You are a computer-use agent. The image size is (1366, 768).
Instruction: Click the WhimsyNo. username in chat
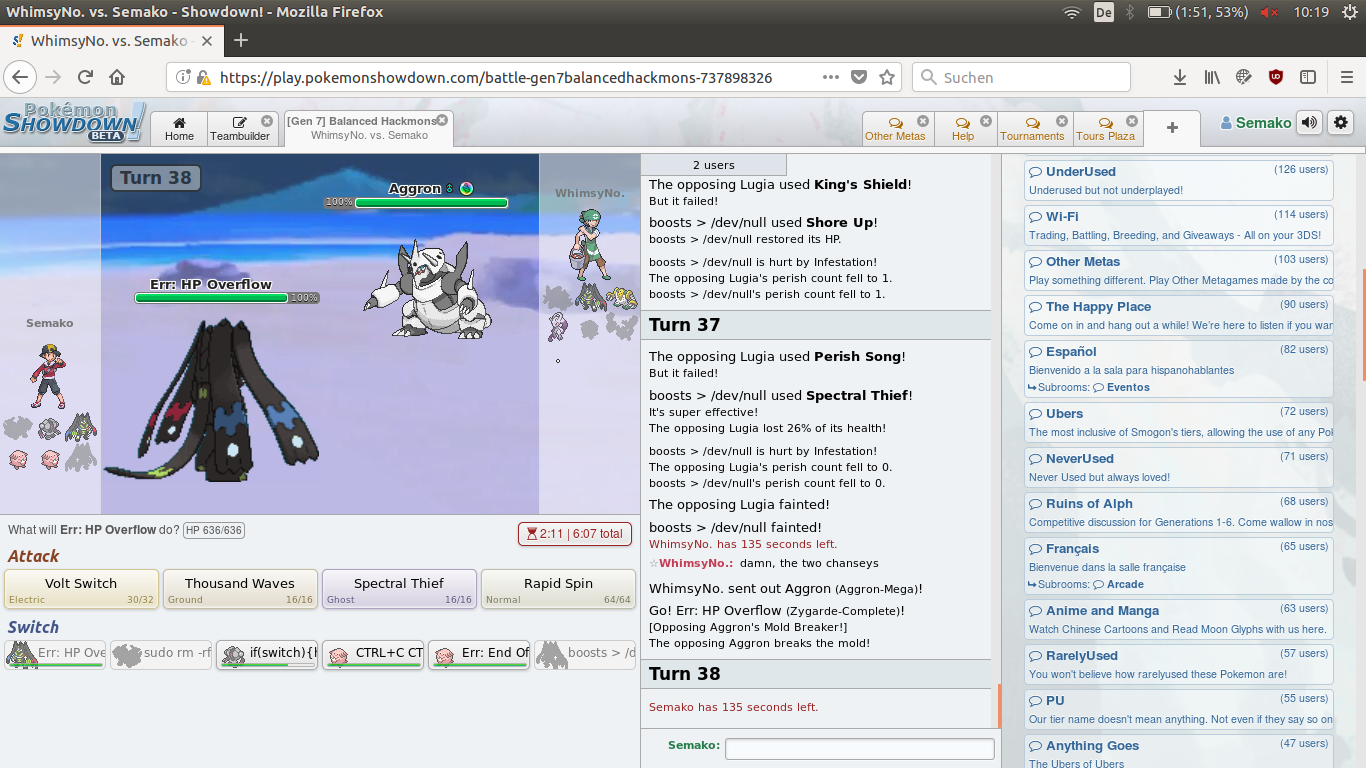[696, 563]
